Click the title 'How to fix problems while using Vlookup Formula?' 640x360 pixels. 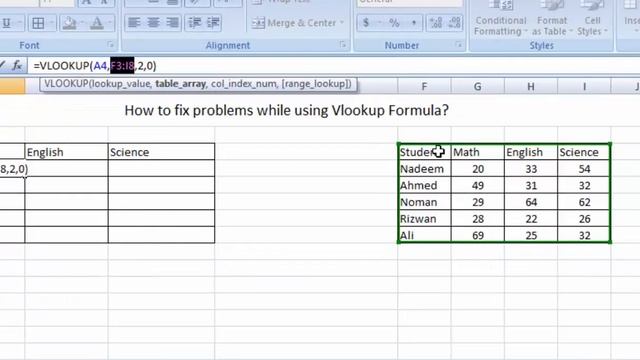[287, 110]
